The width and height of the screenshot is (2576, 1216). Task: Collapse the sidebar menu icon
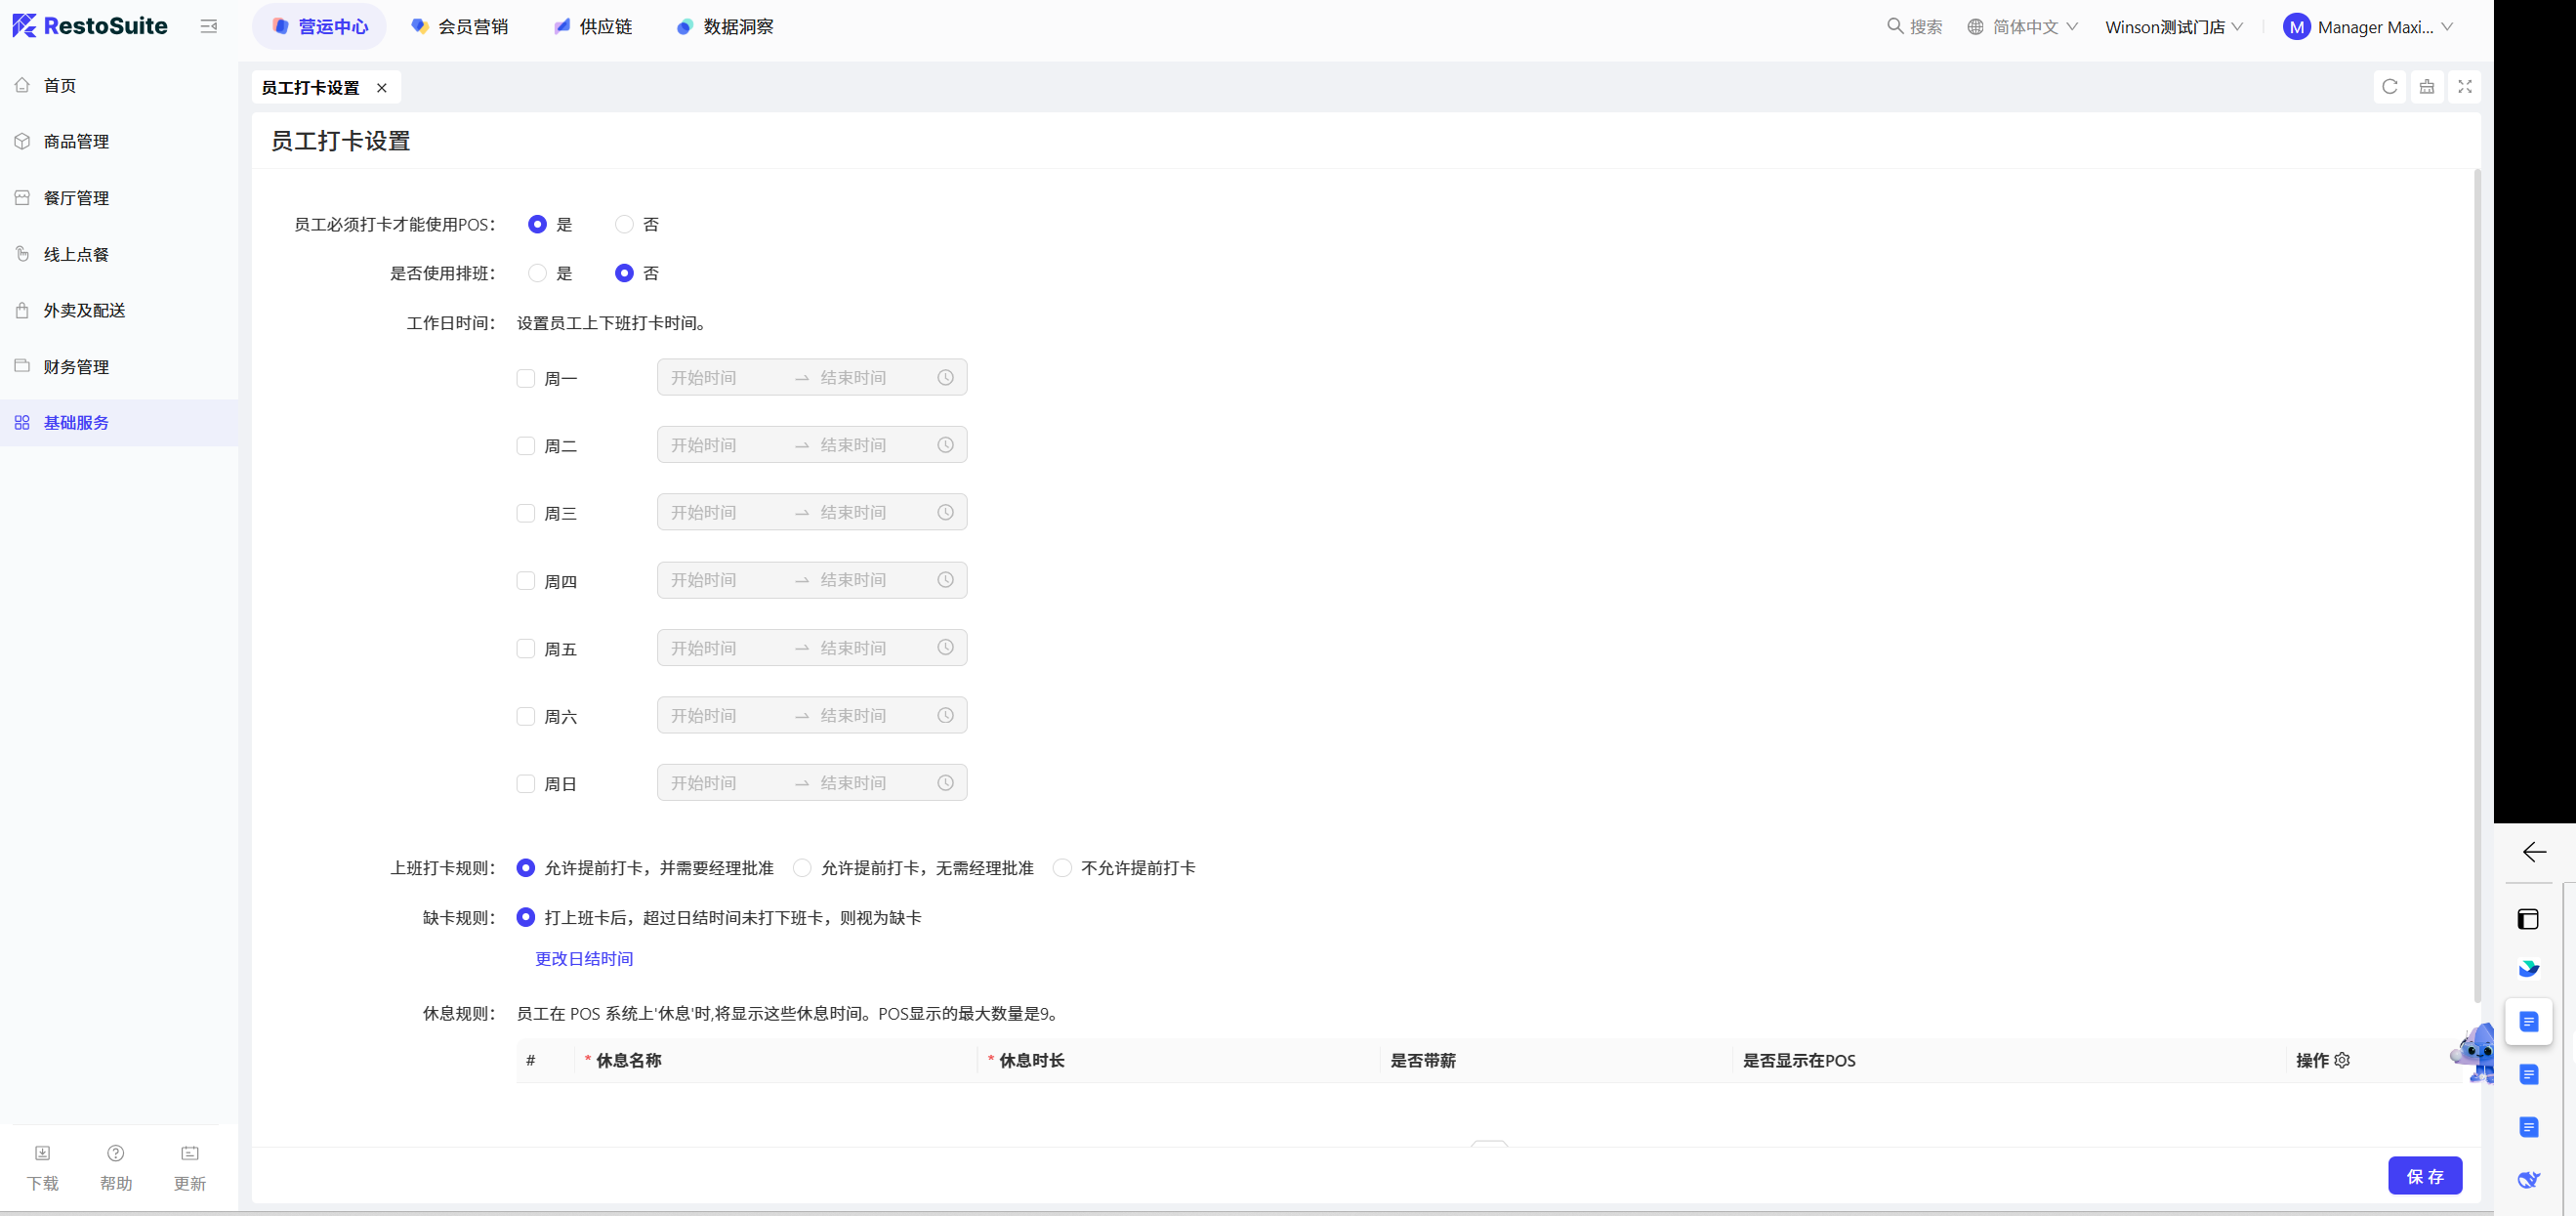208,27
